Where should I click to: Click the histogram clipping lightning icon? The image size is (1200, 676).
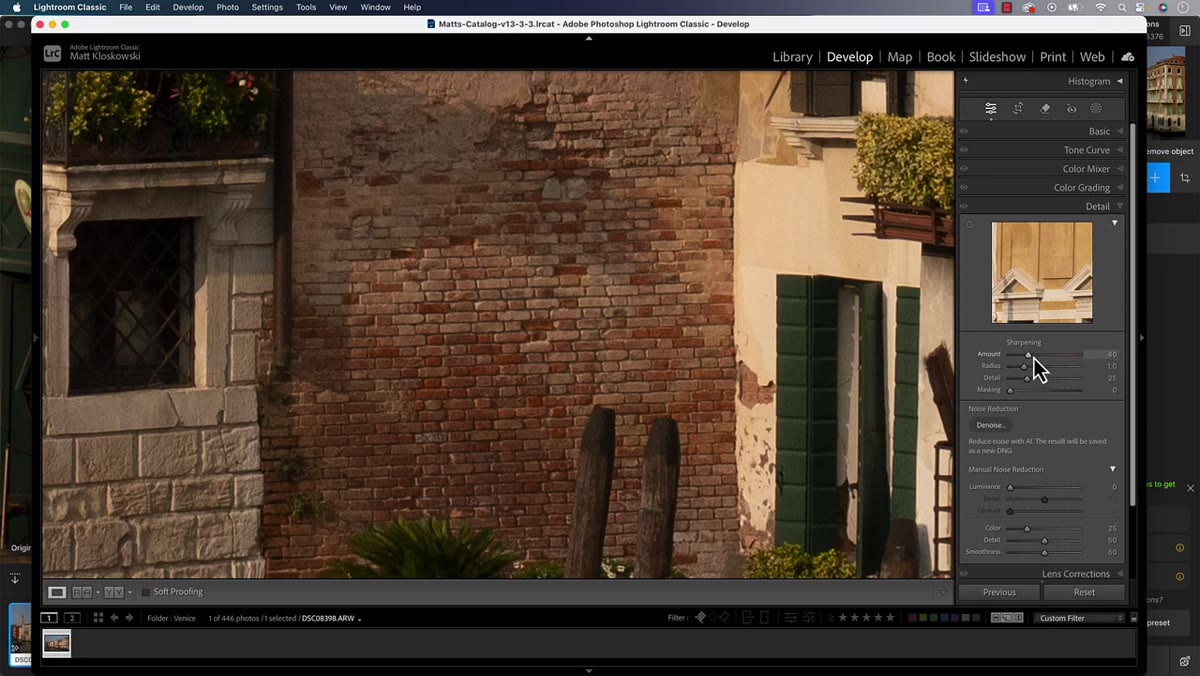[x=966, y=81]
